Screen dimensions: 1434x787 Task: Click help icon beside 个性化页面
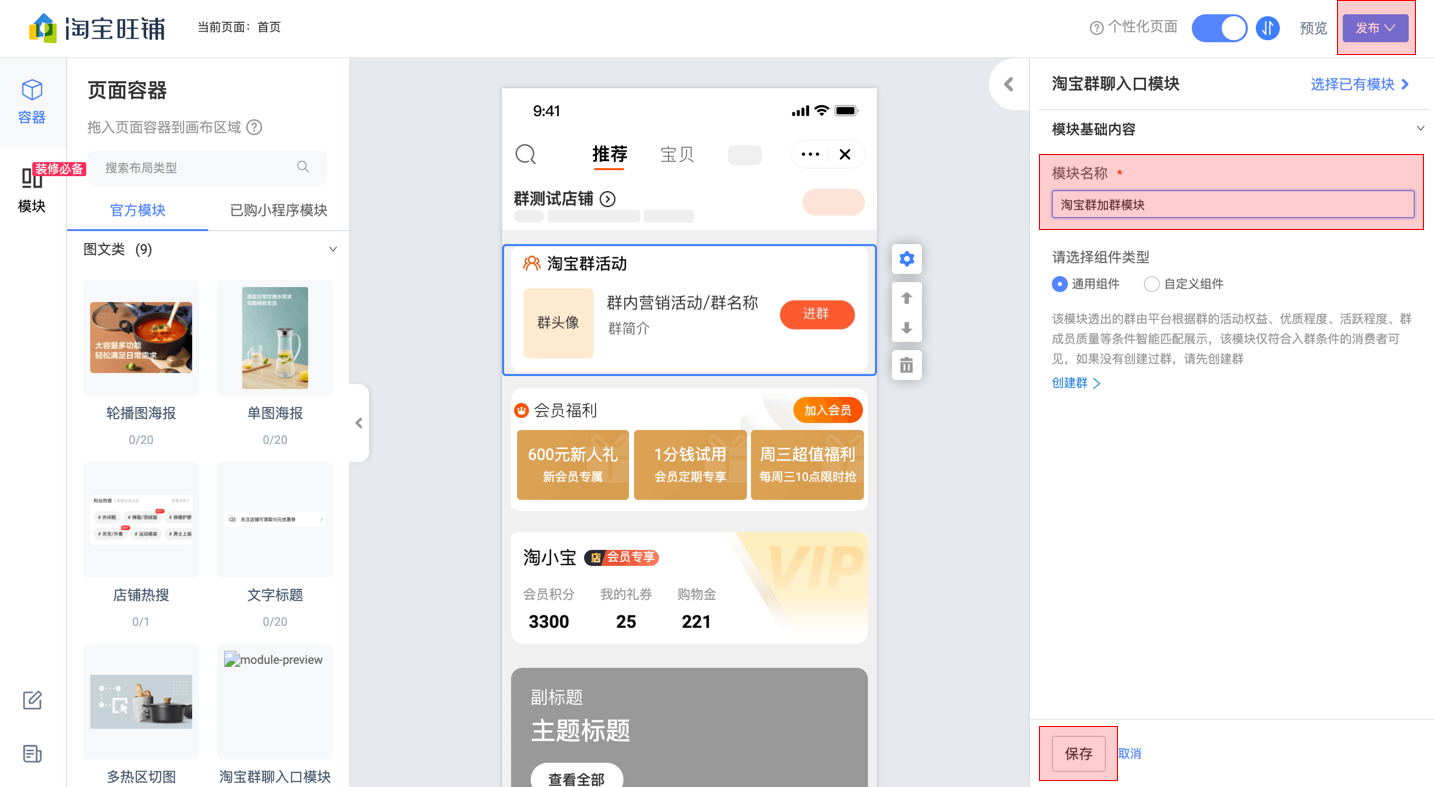tap(1096, 28)
